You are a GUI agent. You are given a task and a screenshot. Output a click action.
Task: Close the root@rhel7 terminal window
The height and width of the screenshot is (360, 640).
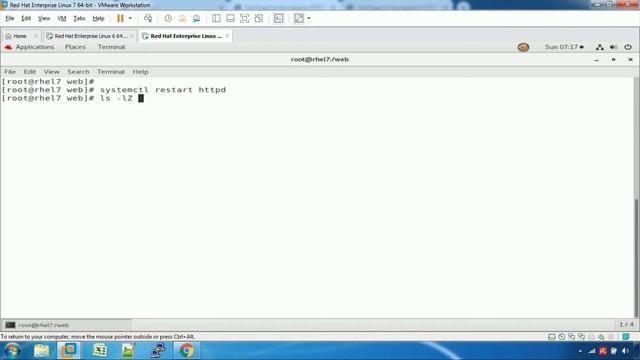coord(630,60)
